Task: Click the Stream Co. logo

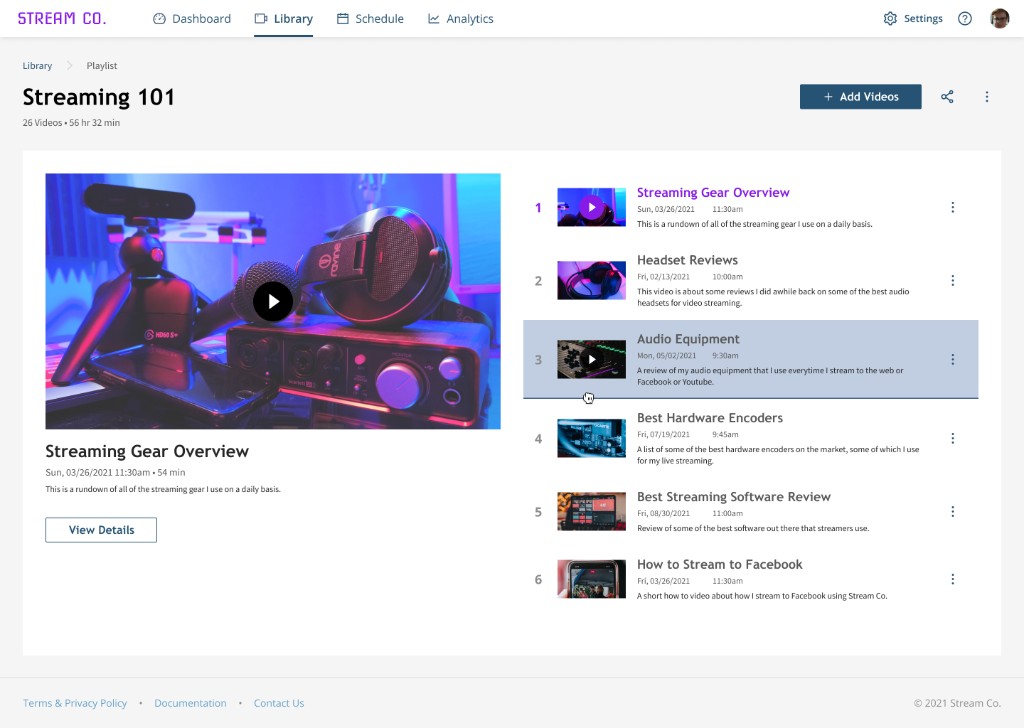Action: tap(63, 17)
